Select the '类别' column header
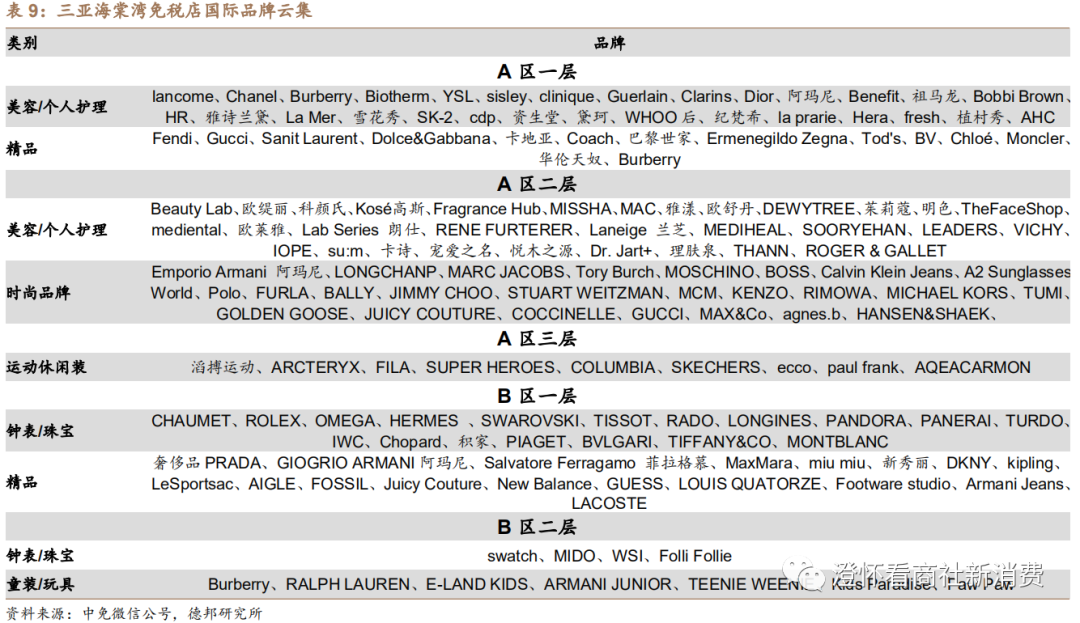The width and height of the screenshot is (1080, 623). (x=21, y=43)
